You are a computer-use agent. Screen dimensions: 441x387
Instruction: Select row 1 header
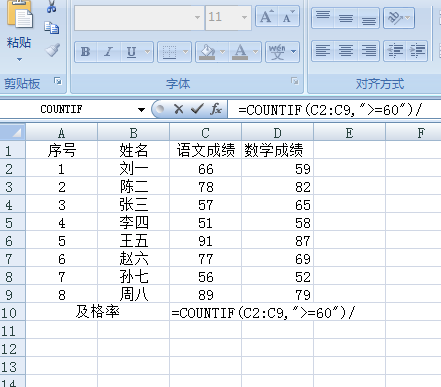[x=12, y=150]
